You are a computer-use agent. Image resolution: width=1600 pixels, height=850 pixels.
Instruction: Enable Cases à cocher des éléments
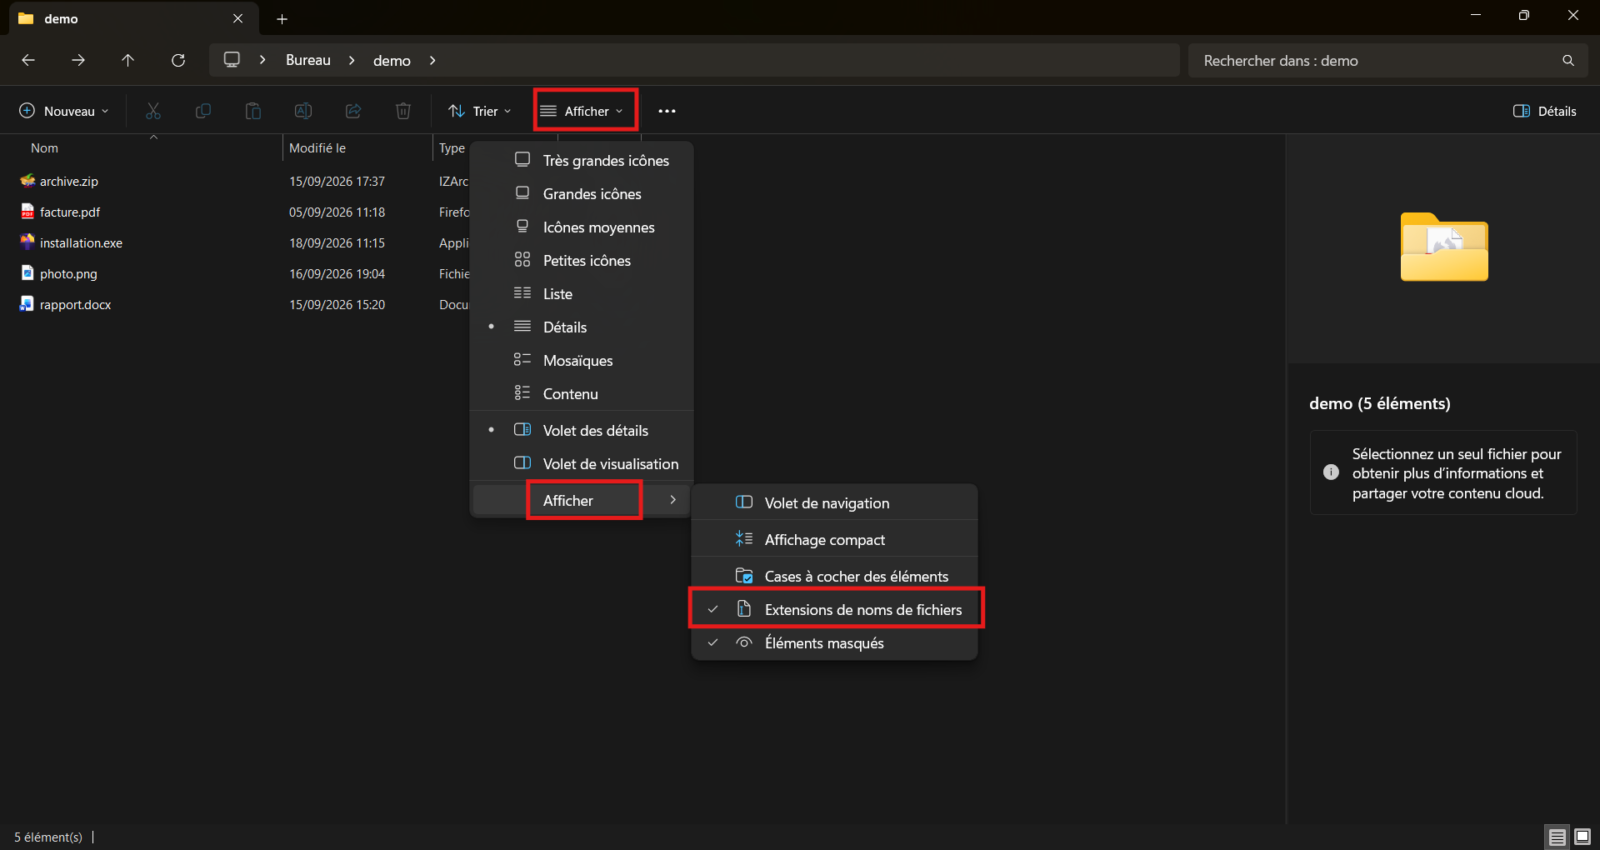click(x=835, y=576)
